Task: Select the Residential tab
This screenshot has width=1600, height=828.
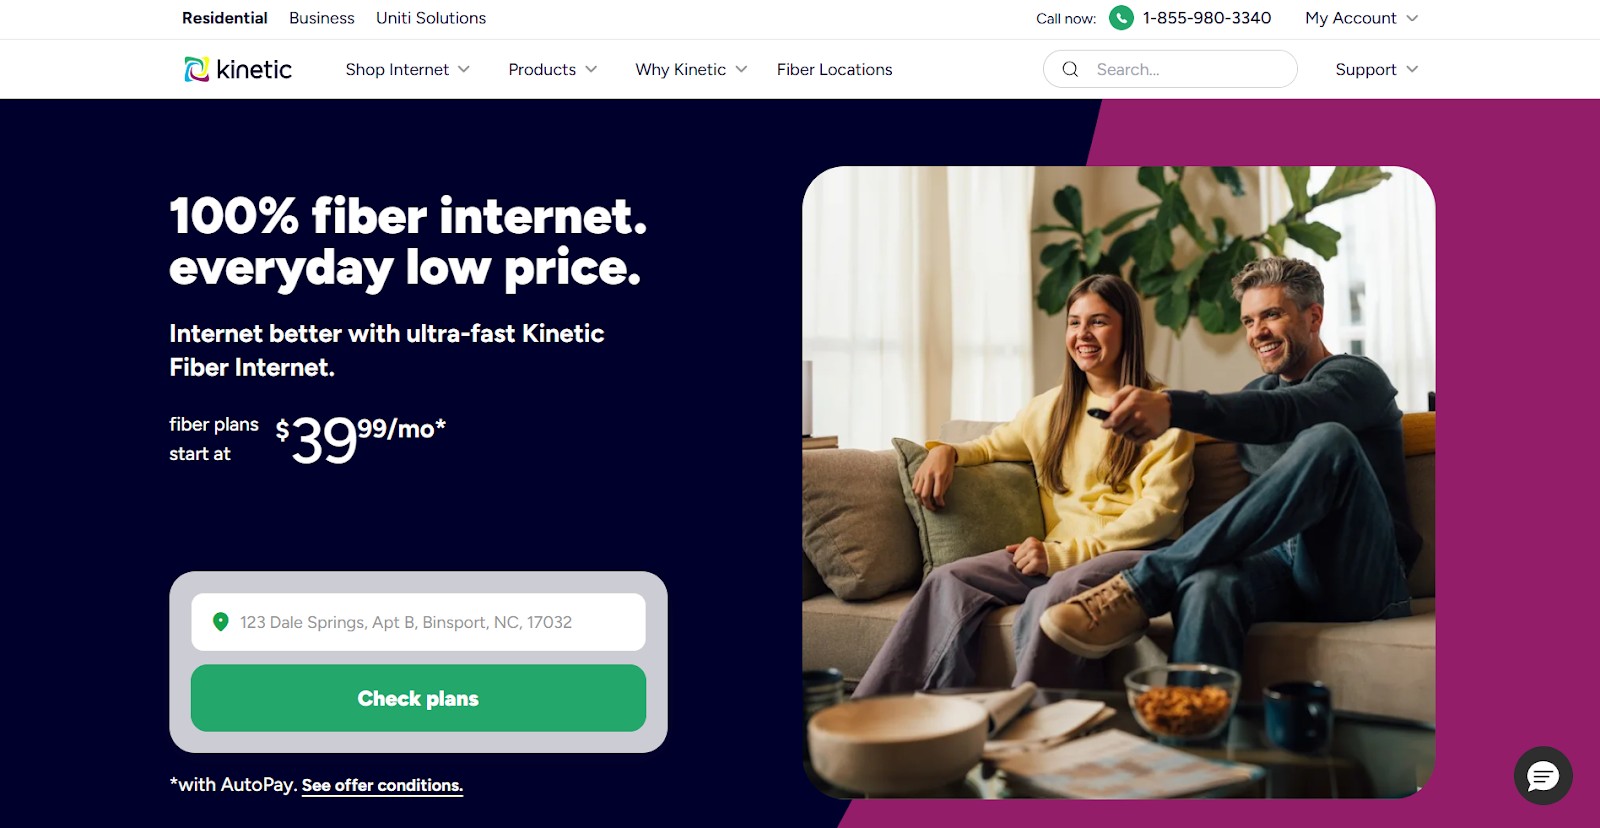Action: [x=225, y=18]
